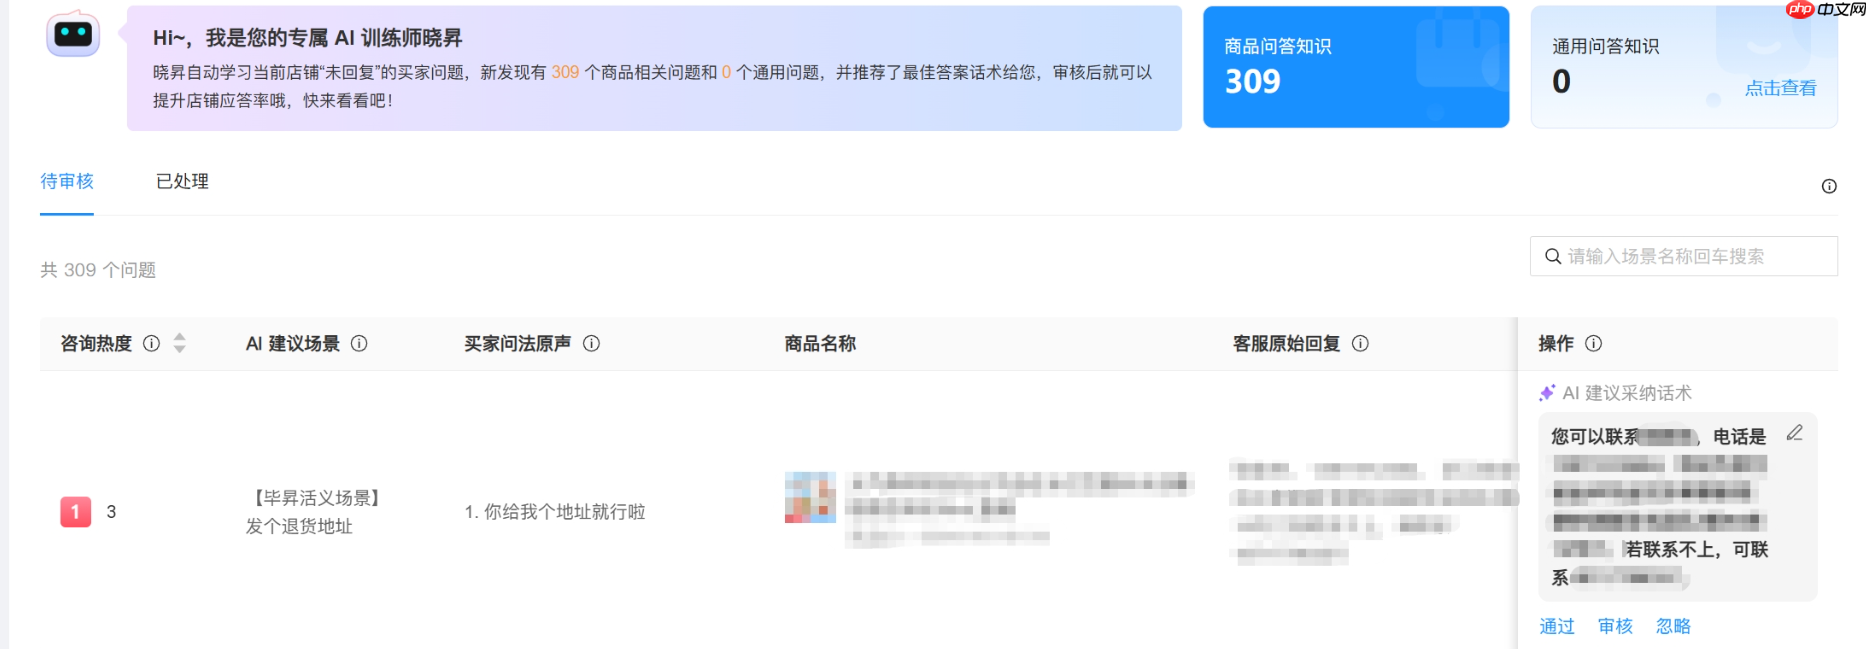Open the 通用问答知识 card

pyautogui.click(x=1684, y=67)
